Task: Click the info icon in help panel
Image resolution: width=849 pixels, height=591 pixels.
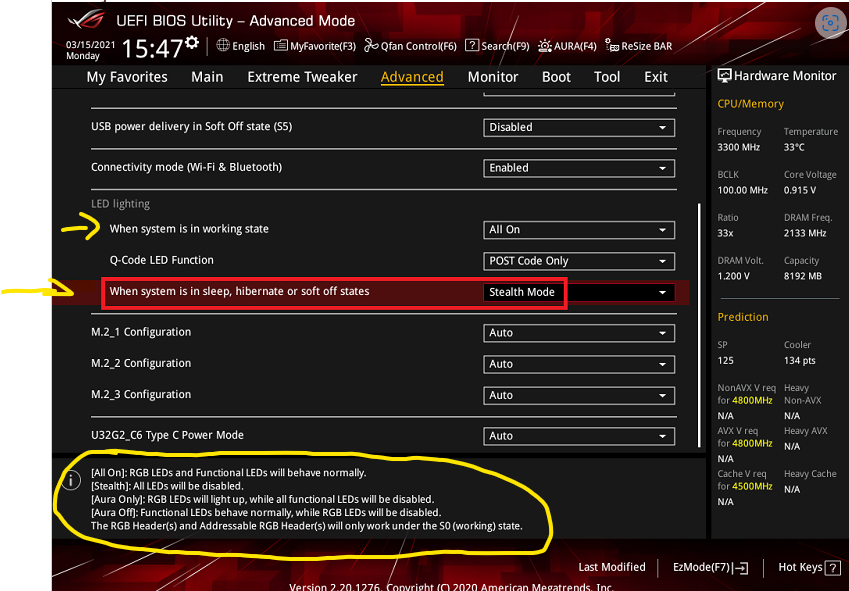Action: pyautogui.click(x=70, y=481)
